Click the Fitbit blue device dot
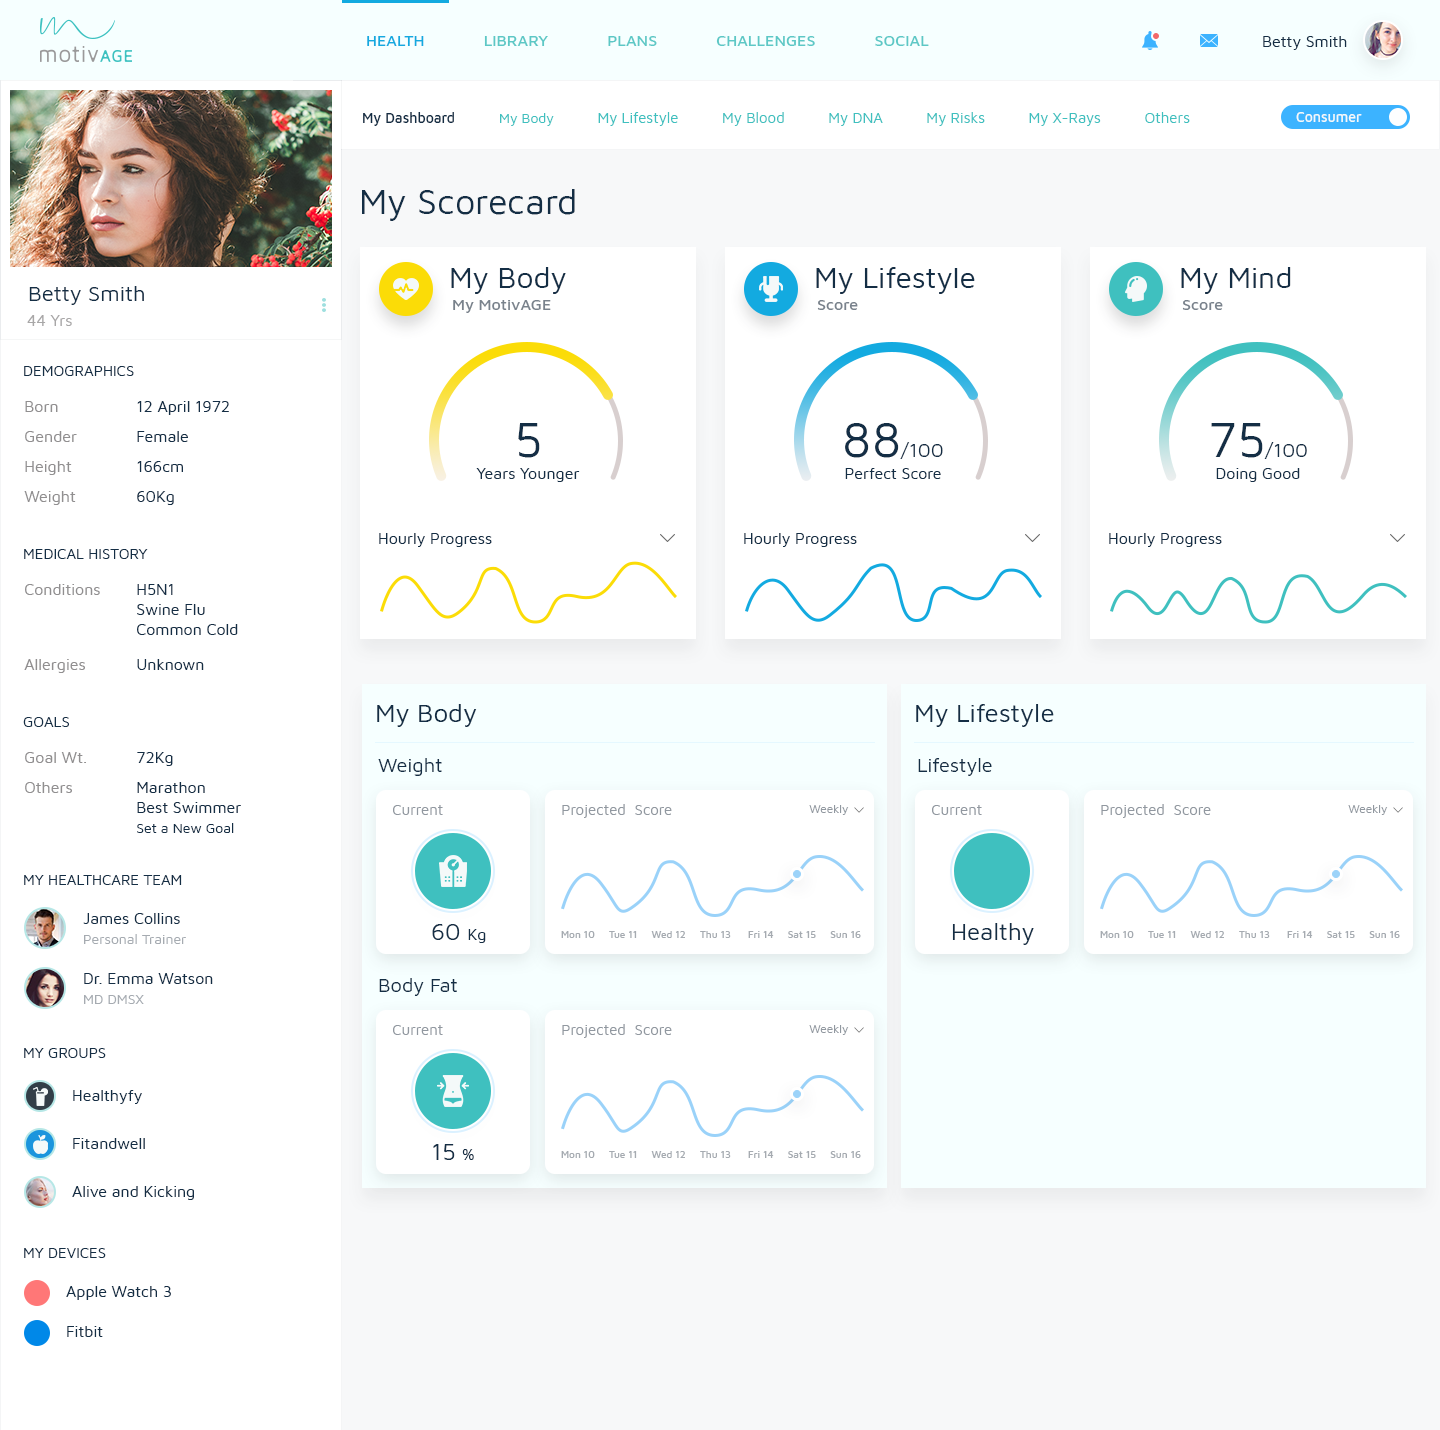This screenshot has width=1440, height=1430. (x=37, y=1333)
